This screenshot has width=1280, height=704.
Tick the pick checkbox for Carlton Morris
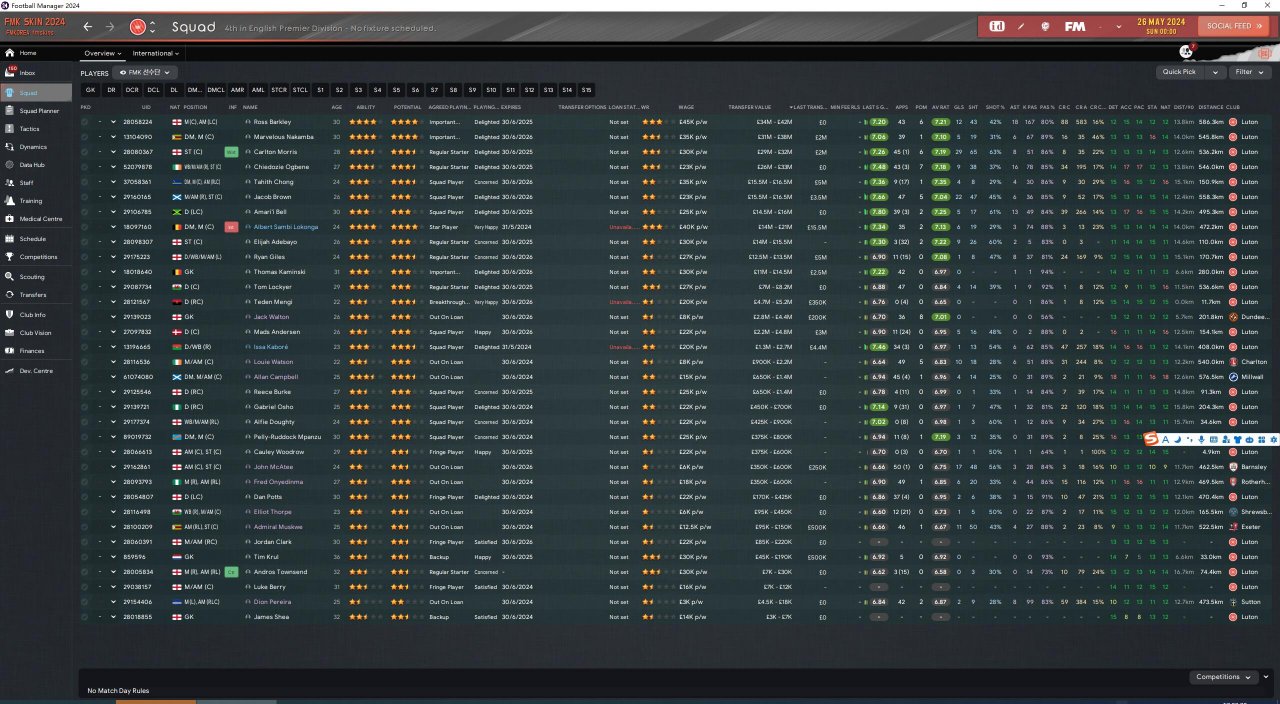coord(85,152)
